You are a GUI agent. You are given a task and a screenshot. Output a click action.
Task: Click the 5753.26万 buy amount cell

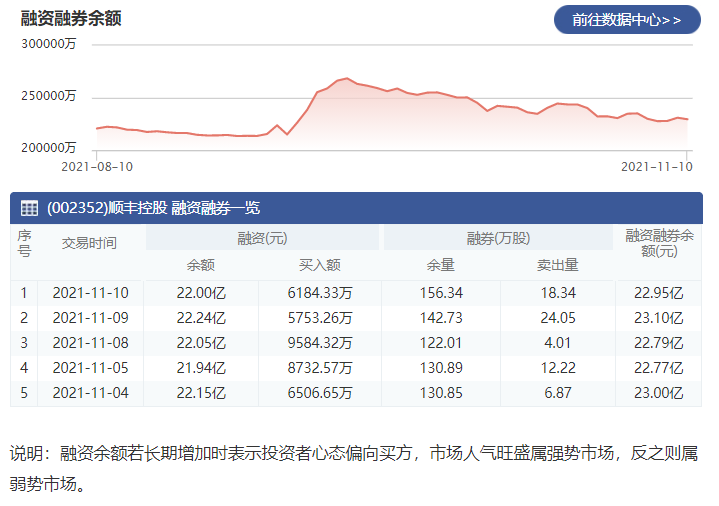pos(320,318)
